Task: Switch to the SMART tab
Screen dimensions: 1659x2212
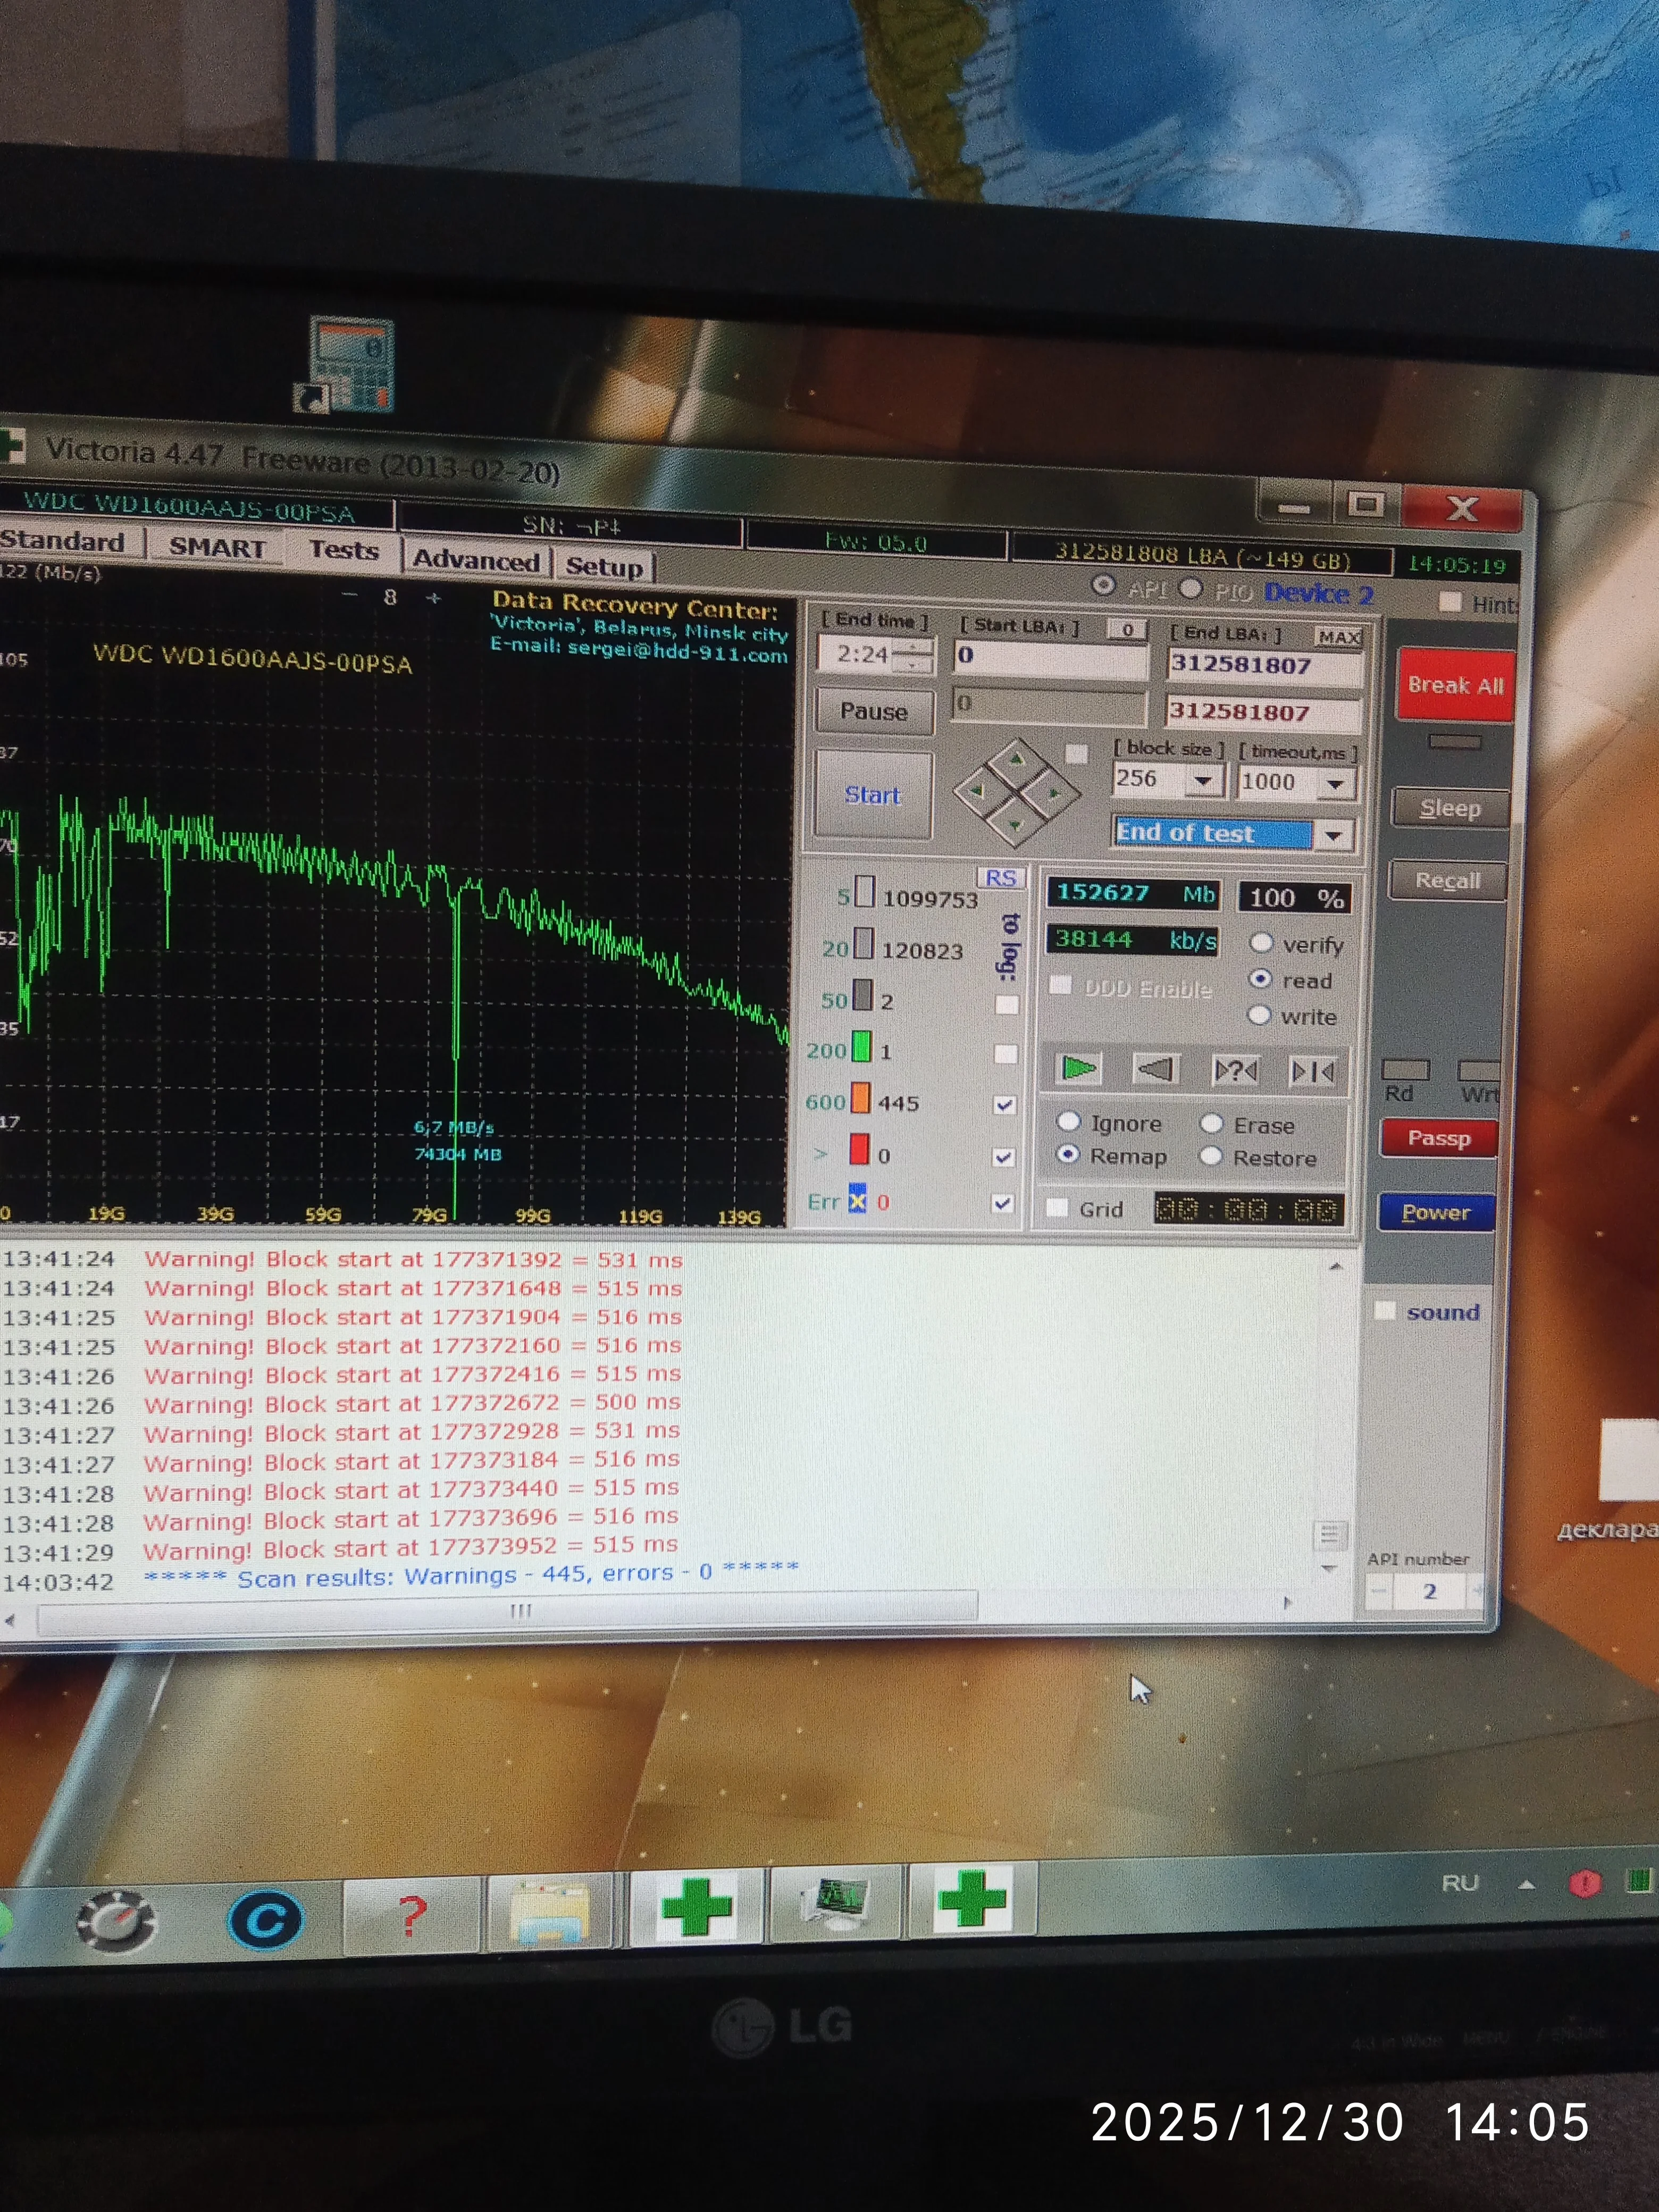Action: 216,548
